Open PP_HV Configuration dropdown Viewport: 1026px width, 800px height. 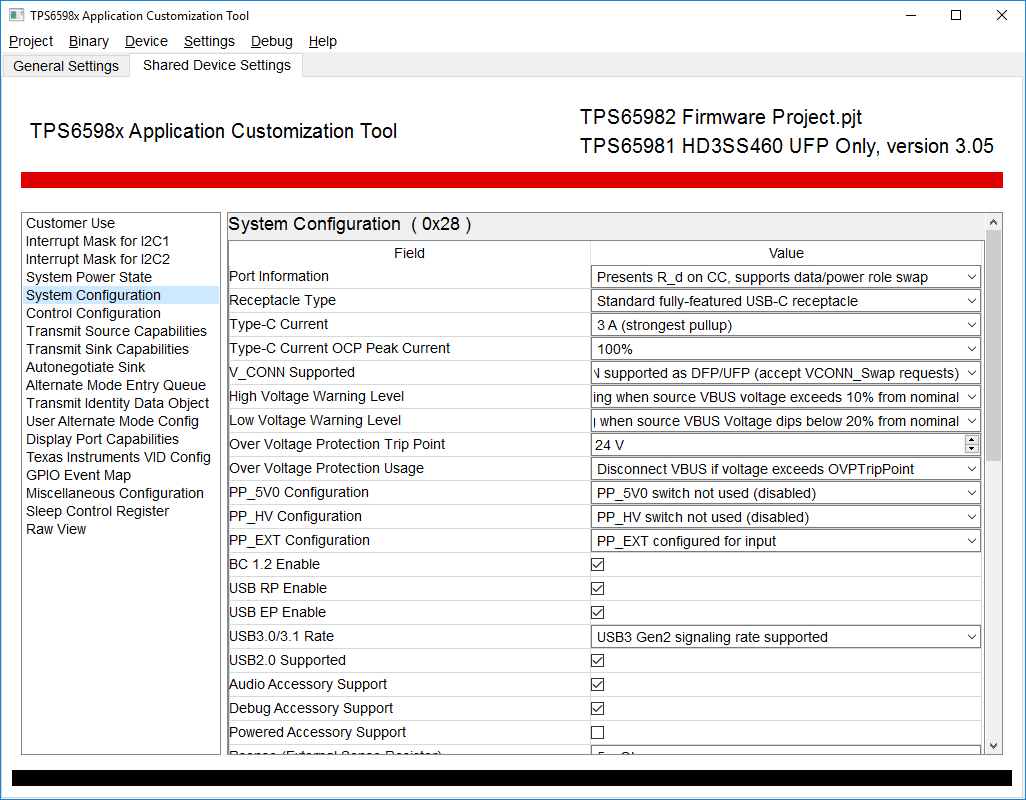click(785, 517)
